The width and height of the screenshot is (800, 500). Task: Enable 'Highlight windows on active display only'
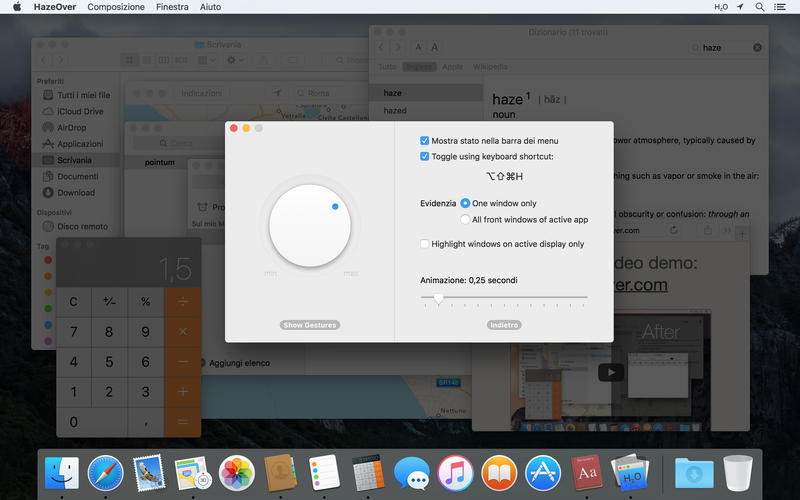[424, 244]
